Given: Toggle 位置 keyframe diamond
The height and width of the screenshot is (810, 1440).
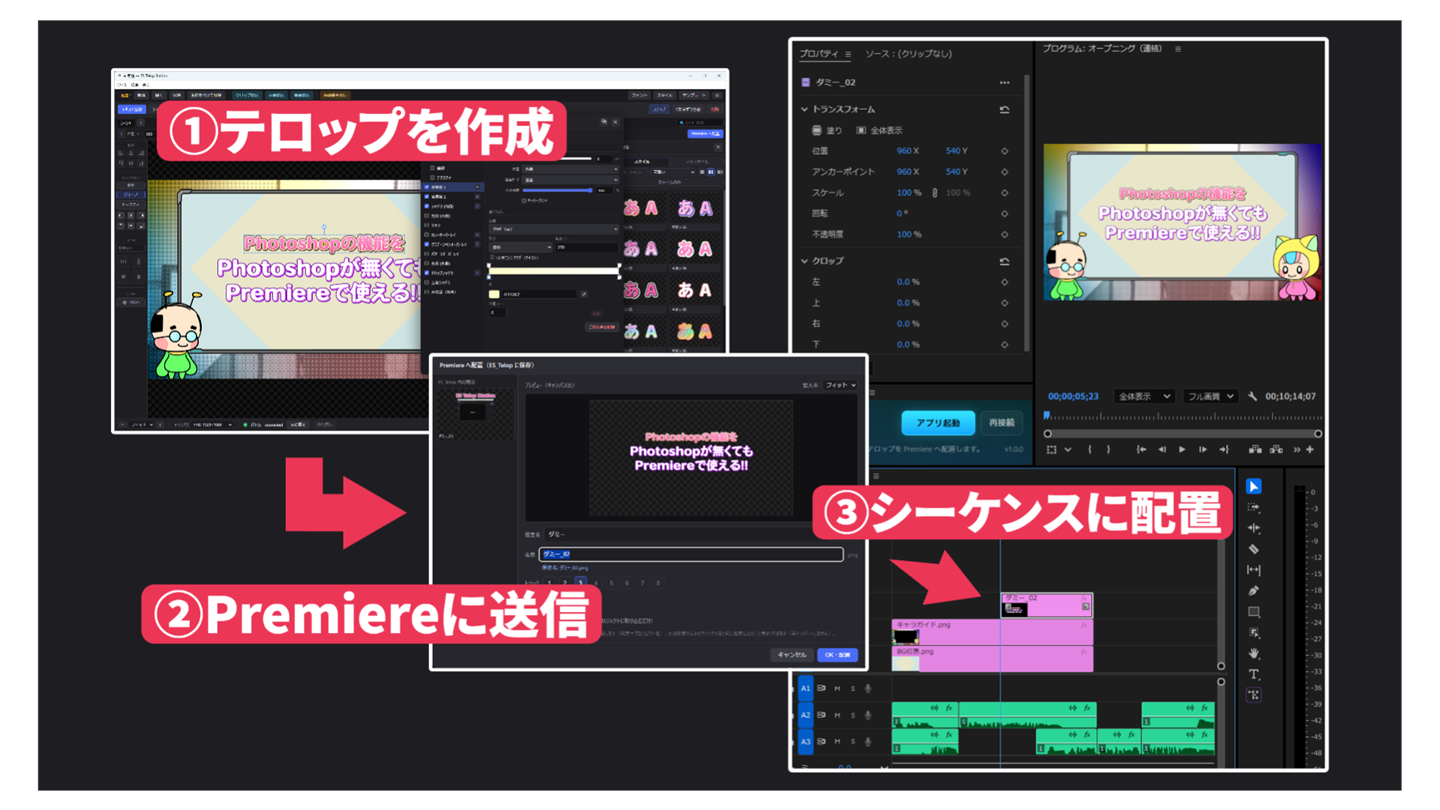Looking at the screenshot, I should tap(1004, 151).
